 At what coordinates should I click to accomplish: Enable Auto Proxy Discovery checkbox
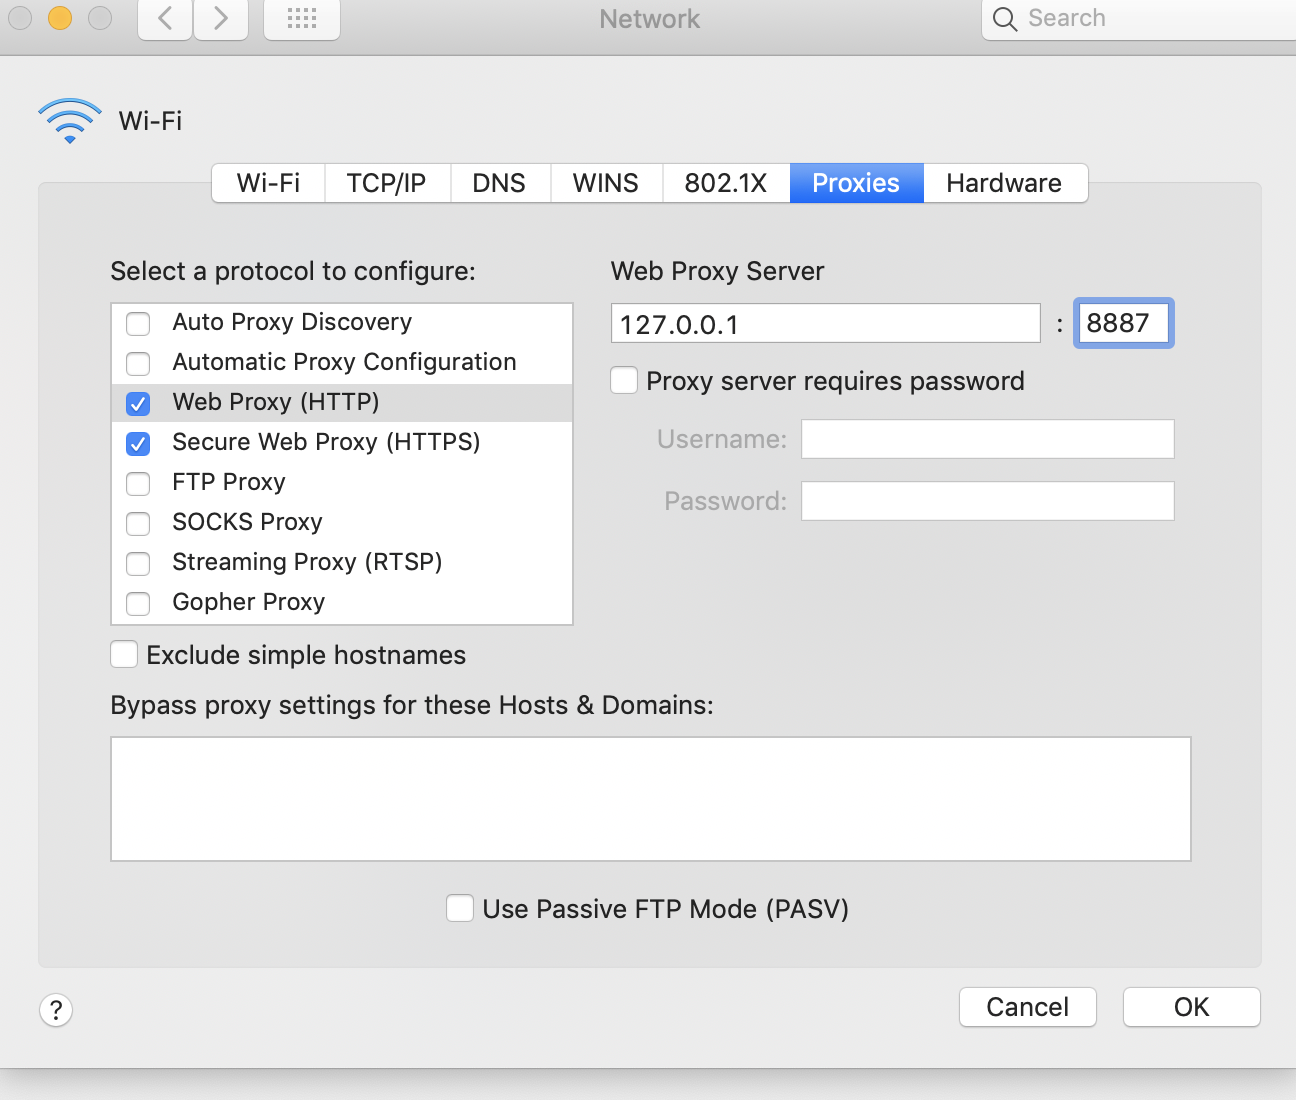[x=138, y=323]
